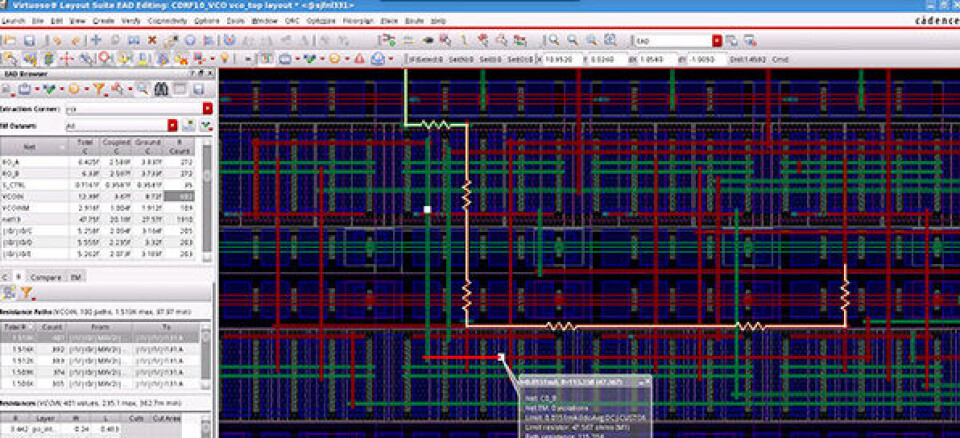Click the 693 R Count cell
Screen dimensions: 960x438
coord(181,196)
